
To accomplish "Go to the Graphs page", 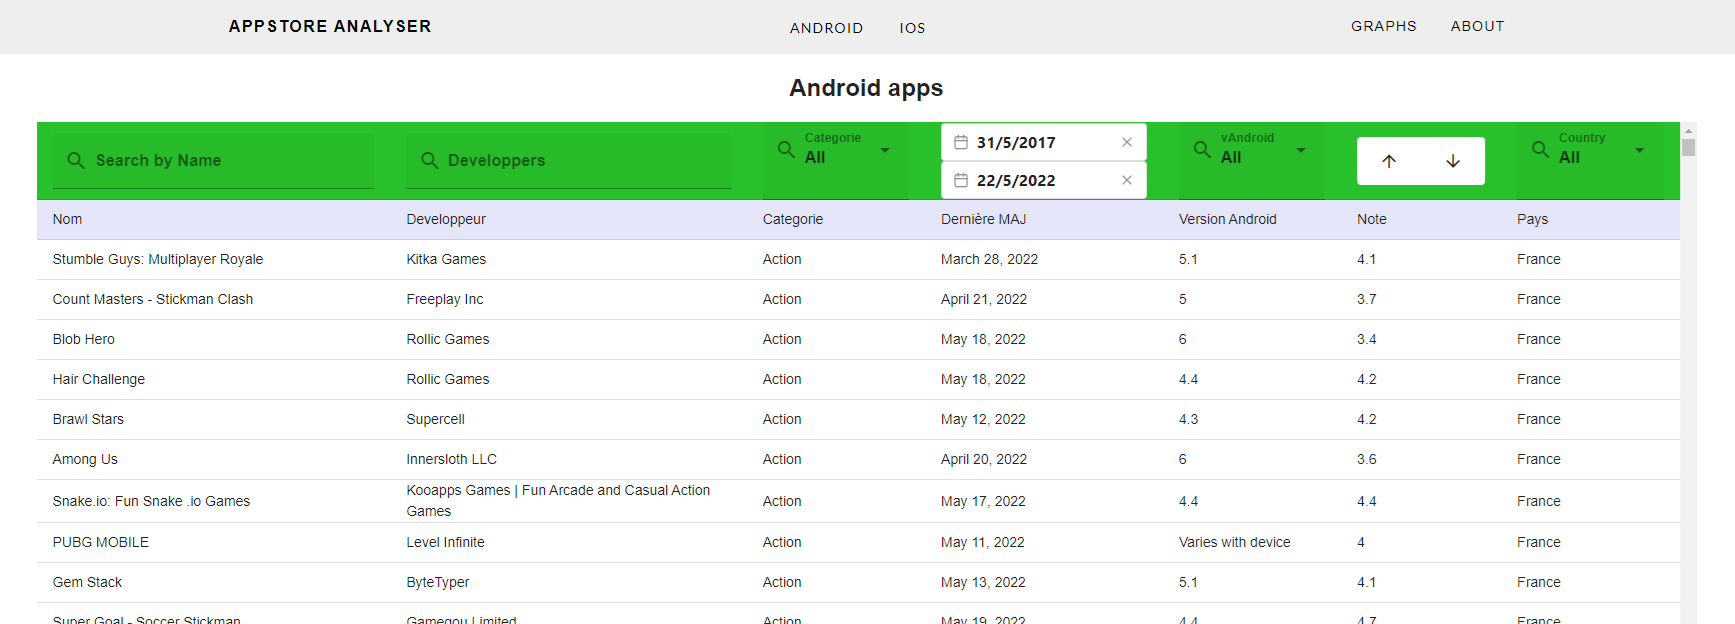I will click(1384, 26).
